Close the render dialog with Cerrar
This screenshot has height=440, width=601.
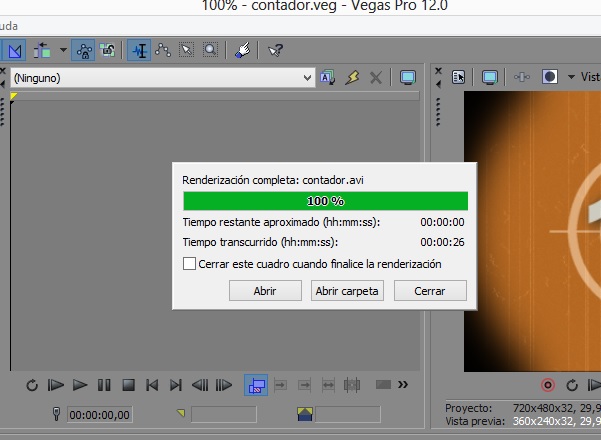click(430, 291)
